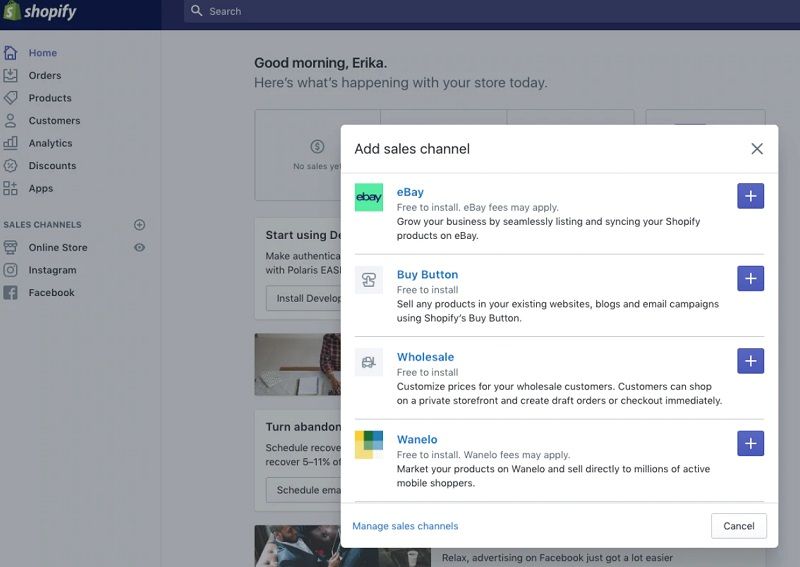Click the Online Store storefront icon
This screenshot has height=567, width=800.
[10, 248]
